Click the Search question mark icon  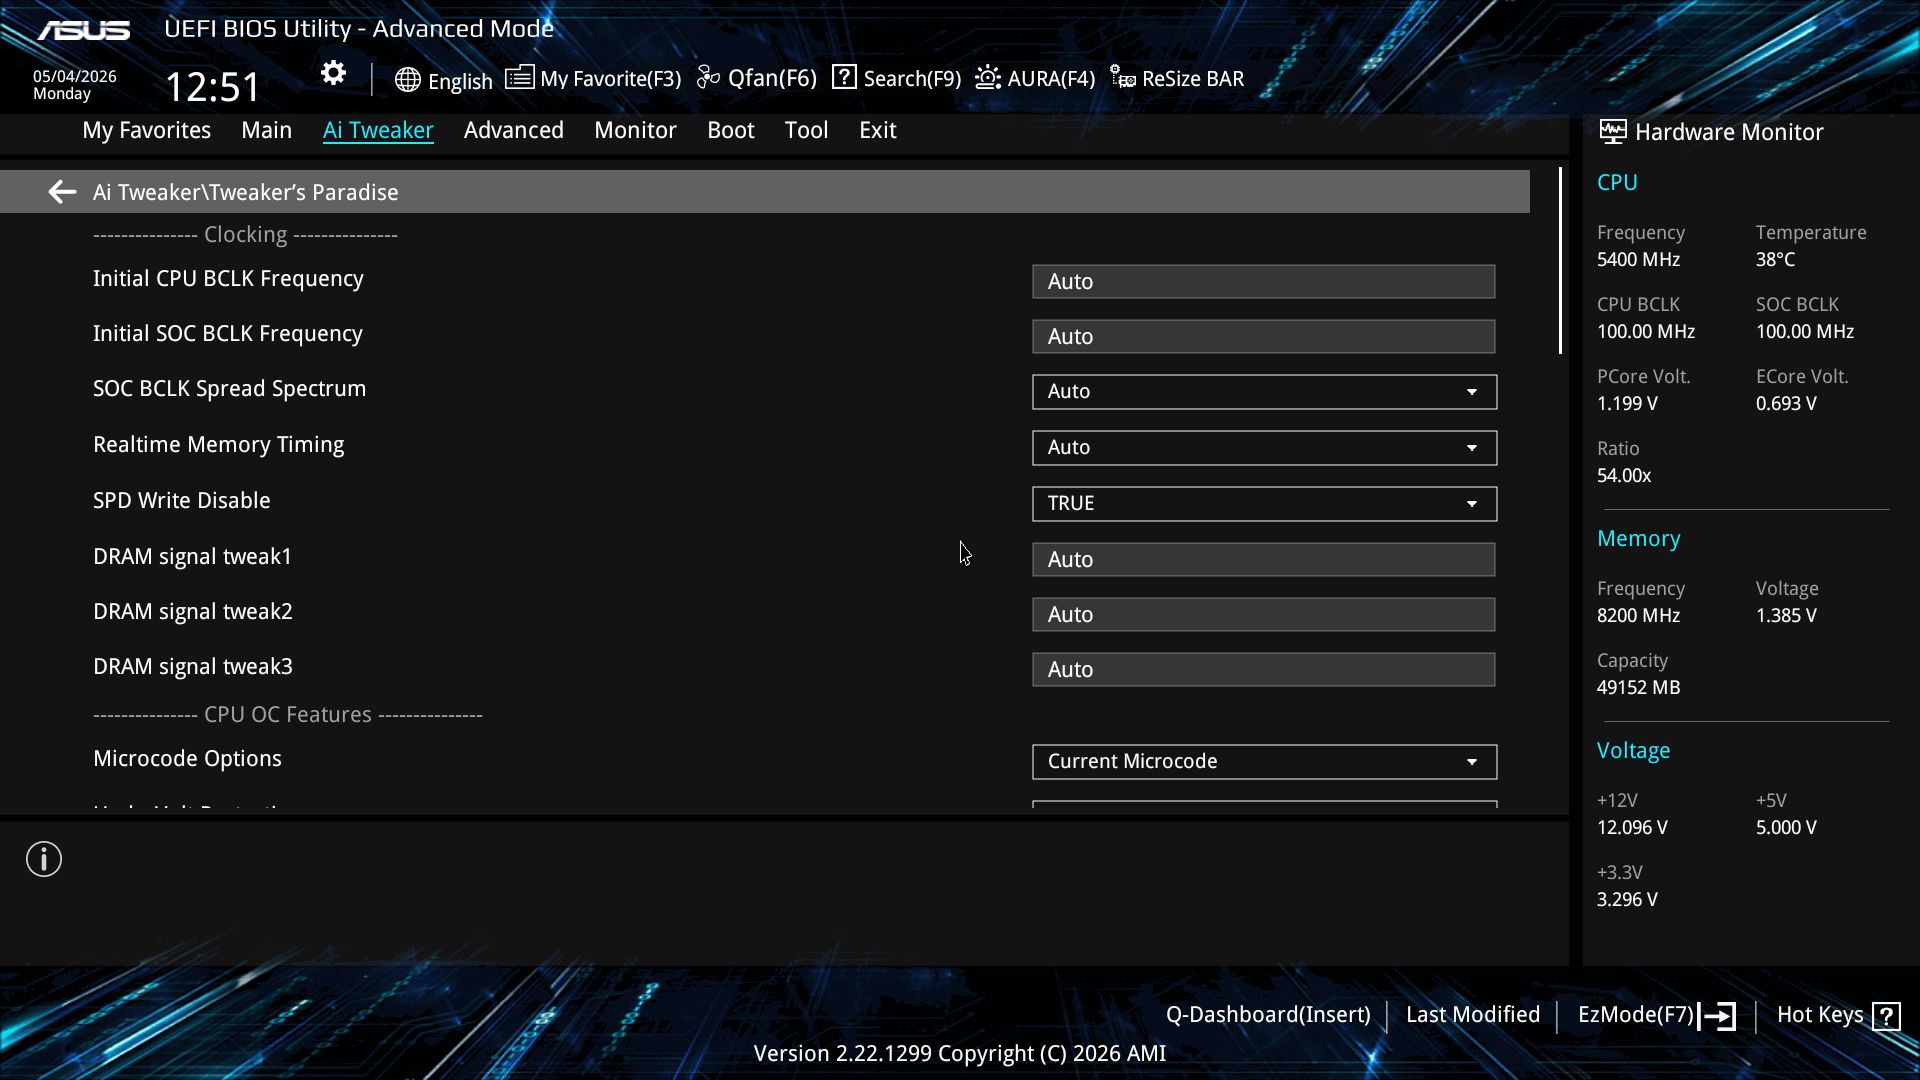(x=844, y=77)
